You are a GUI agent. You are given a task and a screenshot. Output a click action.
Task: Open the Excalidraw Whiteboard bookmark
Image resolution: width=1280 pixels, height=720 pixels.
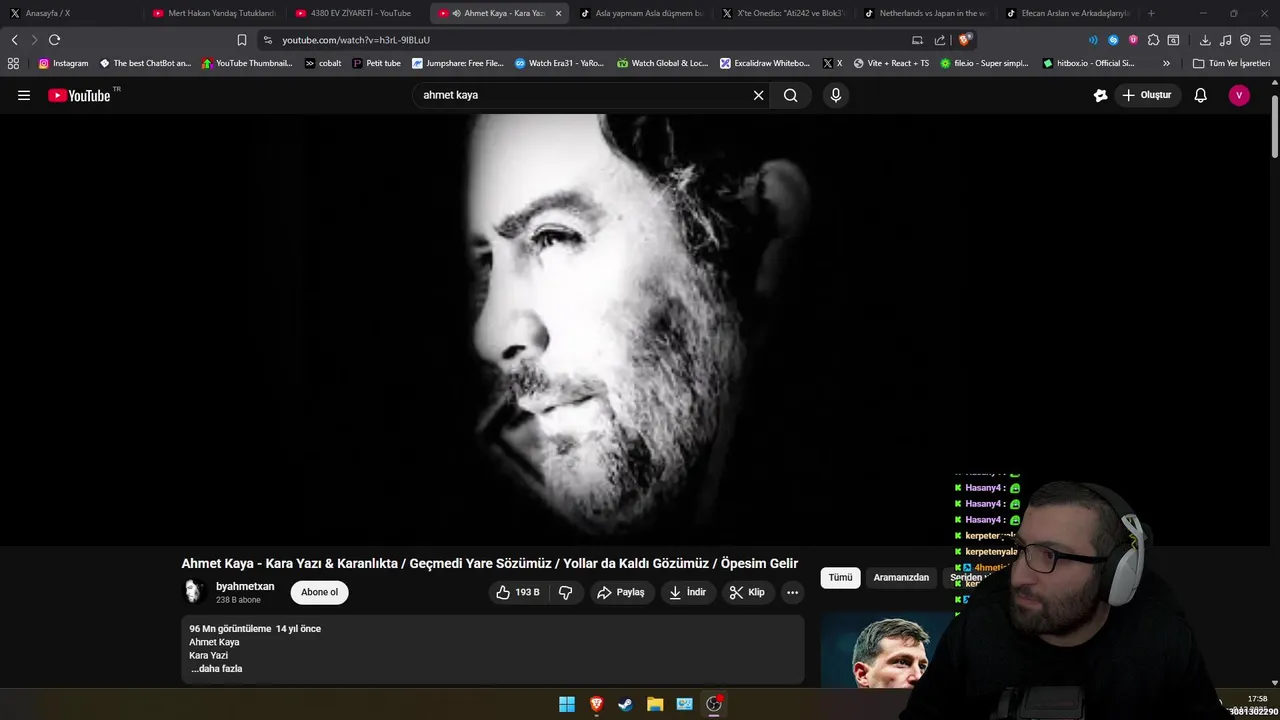[x=765, y=63]
